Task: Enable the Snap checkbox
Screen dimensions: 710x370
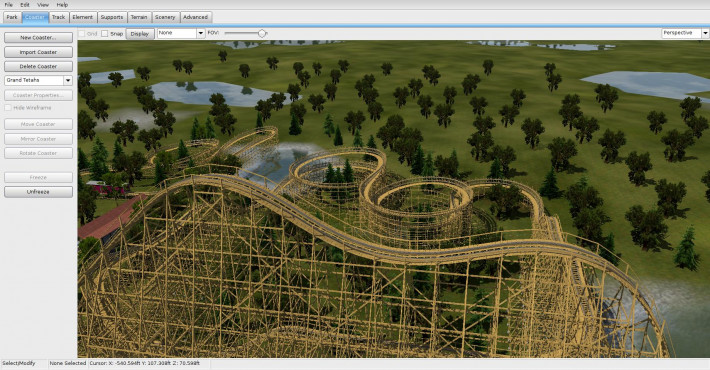Action: point(105,34)
